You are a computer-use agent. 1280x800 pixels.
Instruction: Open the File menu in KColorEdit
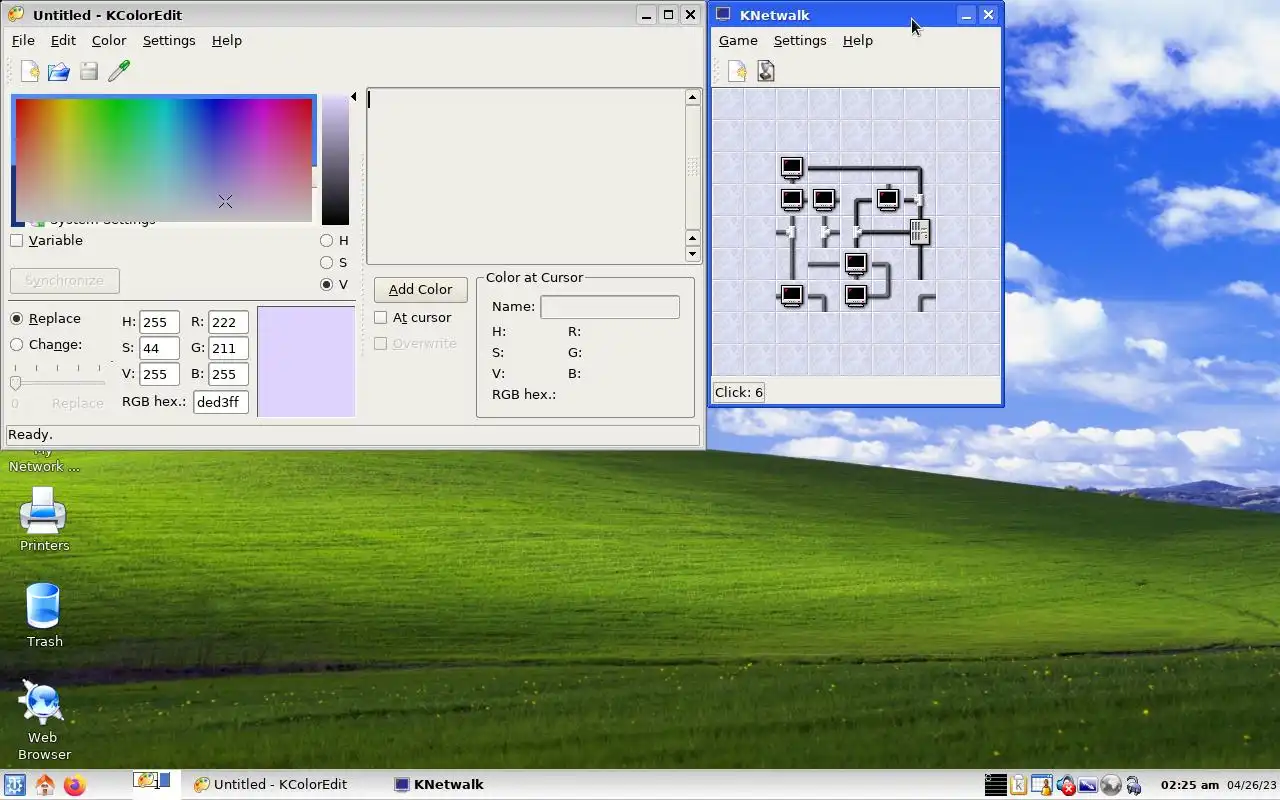(23, 41)
